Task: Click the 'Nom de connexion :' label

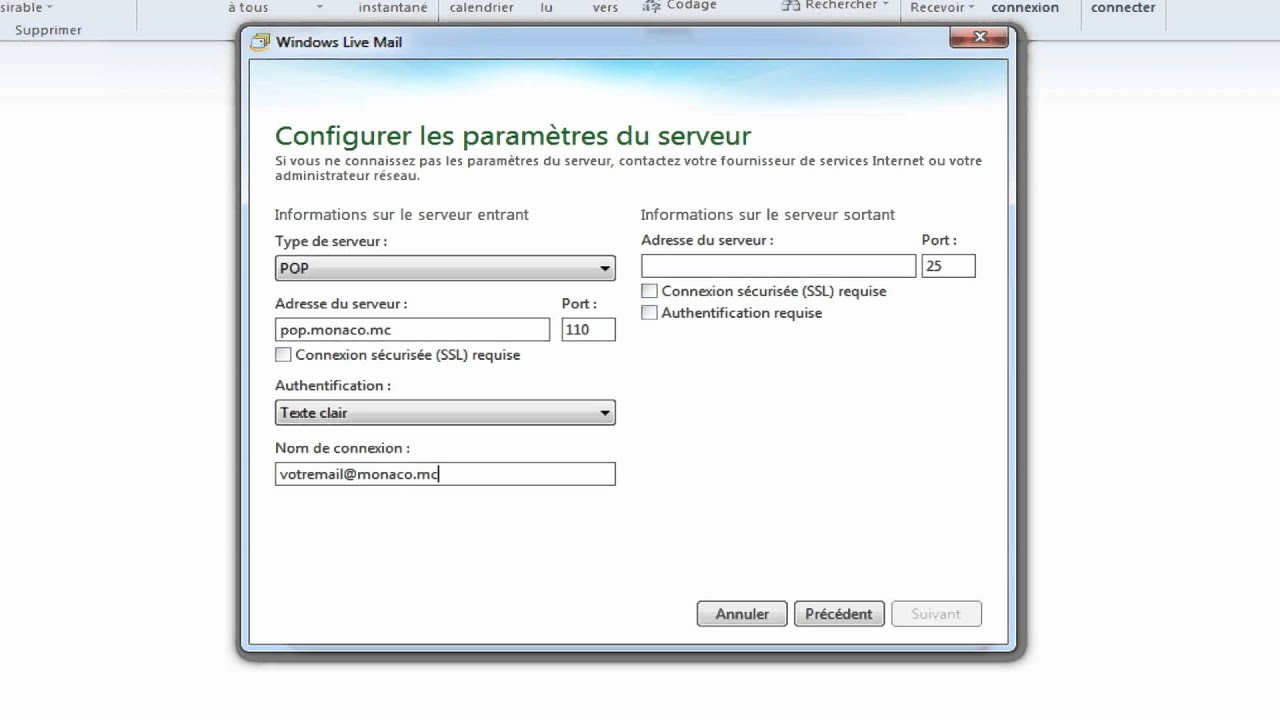Action: (x=342, y=448)
